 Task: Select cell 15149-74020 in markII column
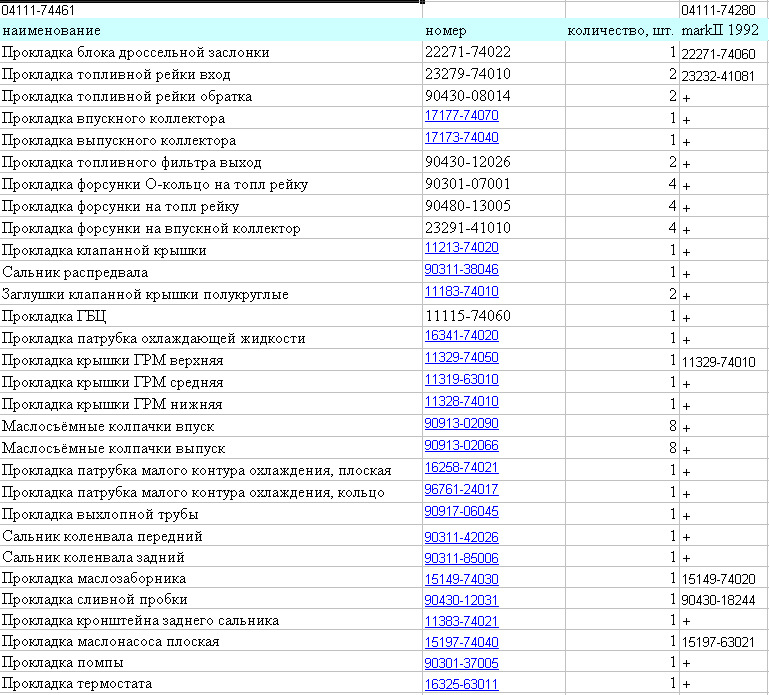pos(724,579)
